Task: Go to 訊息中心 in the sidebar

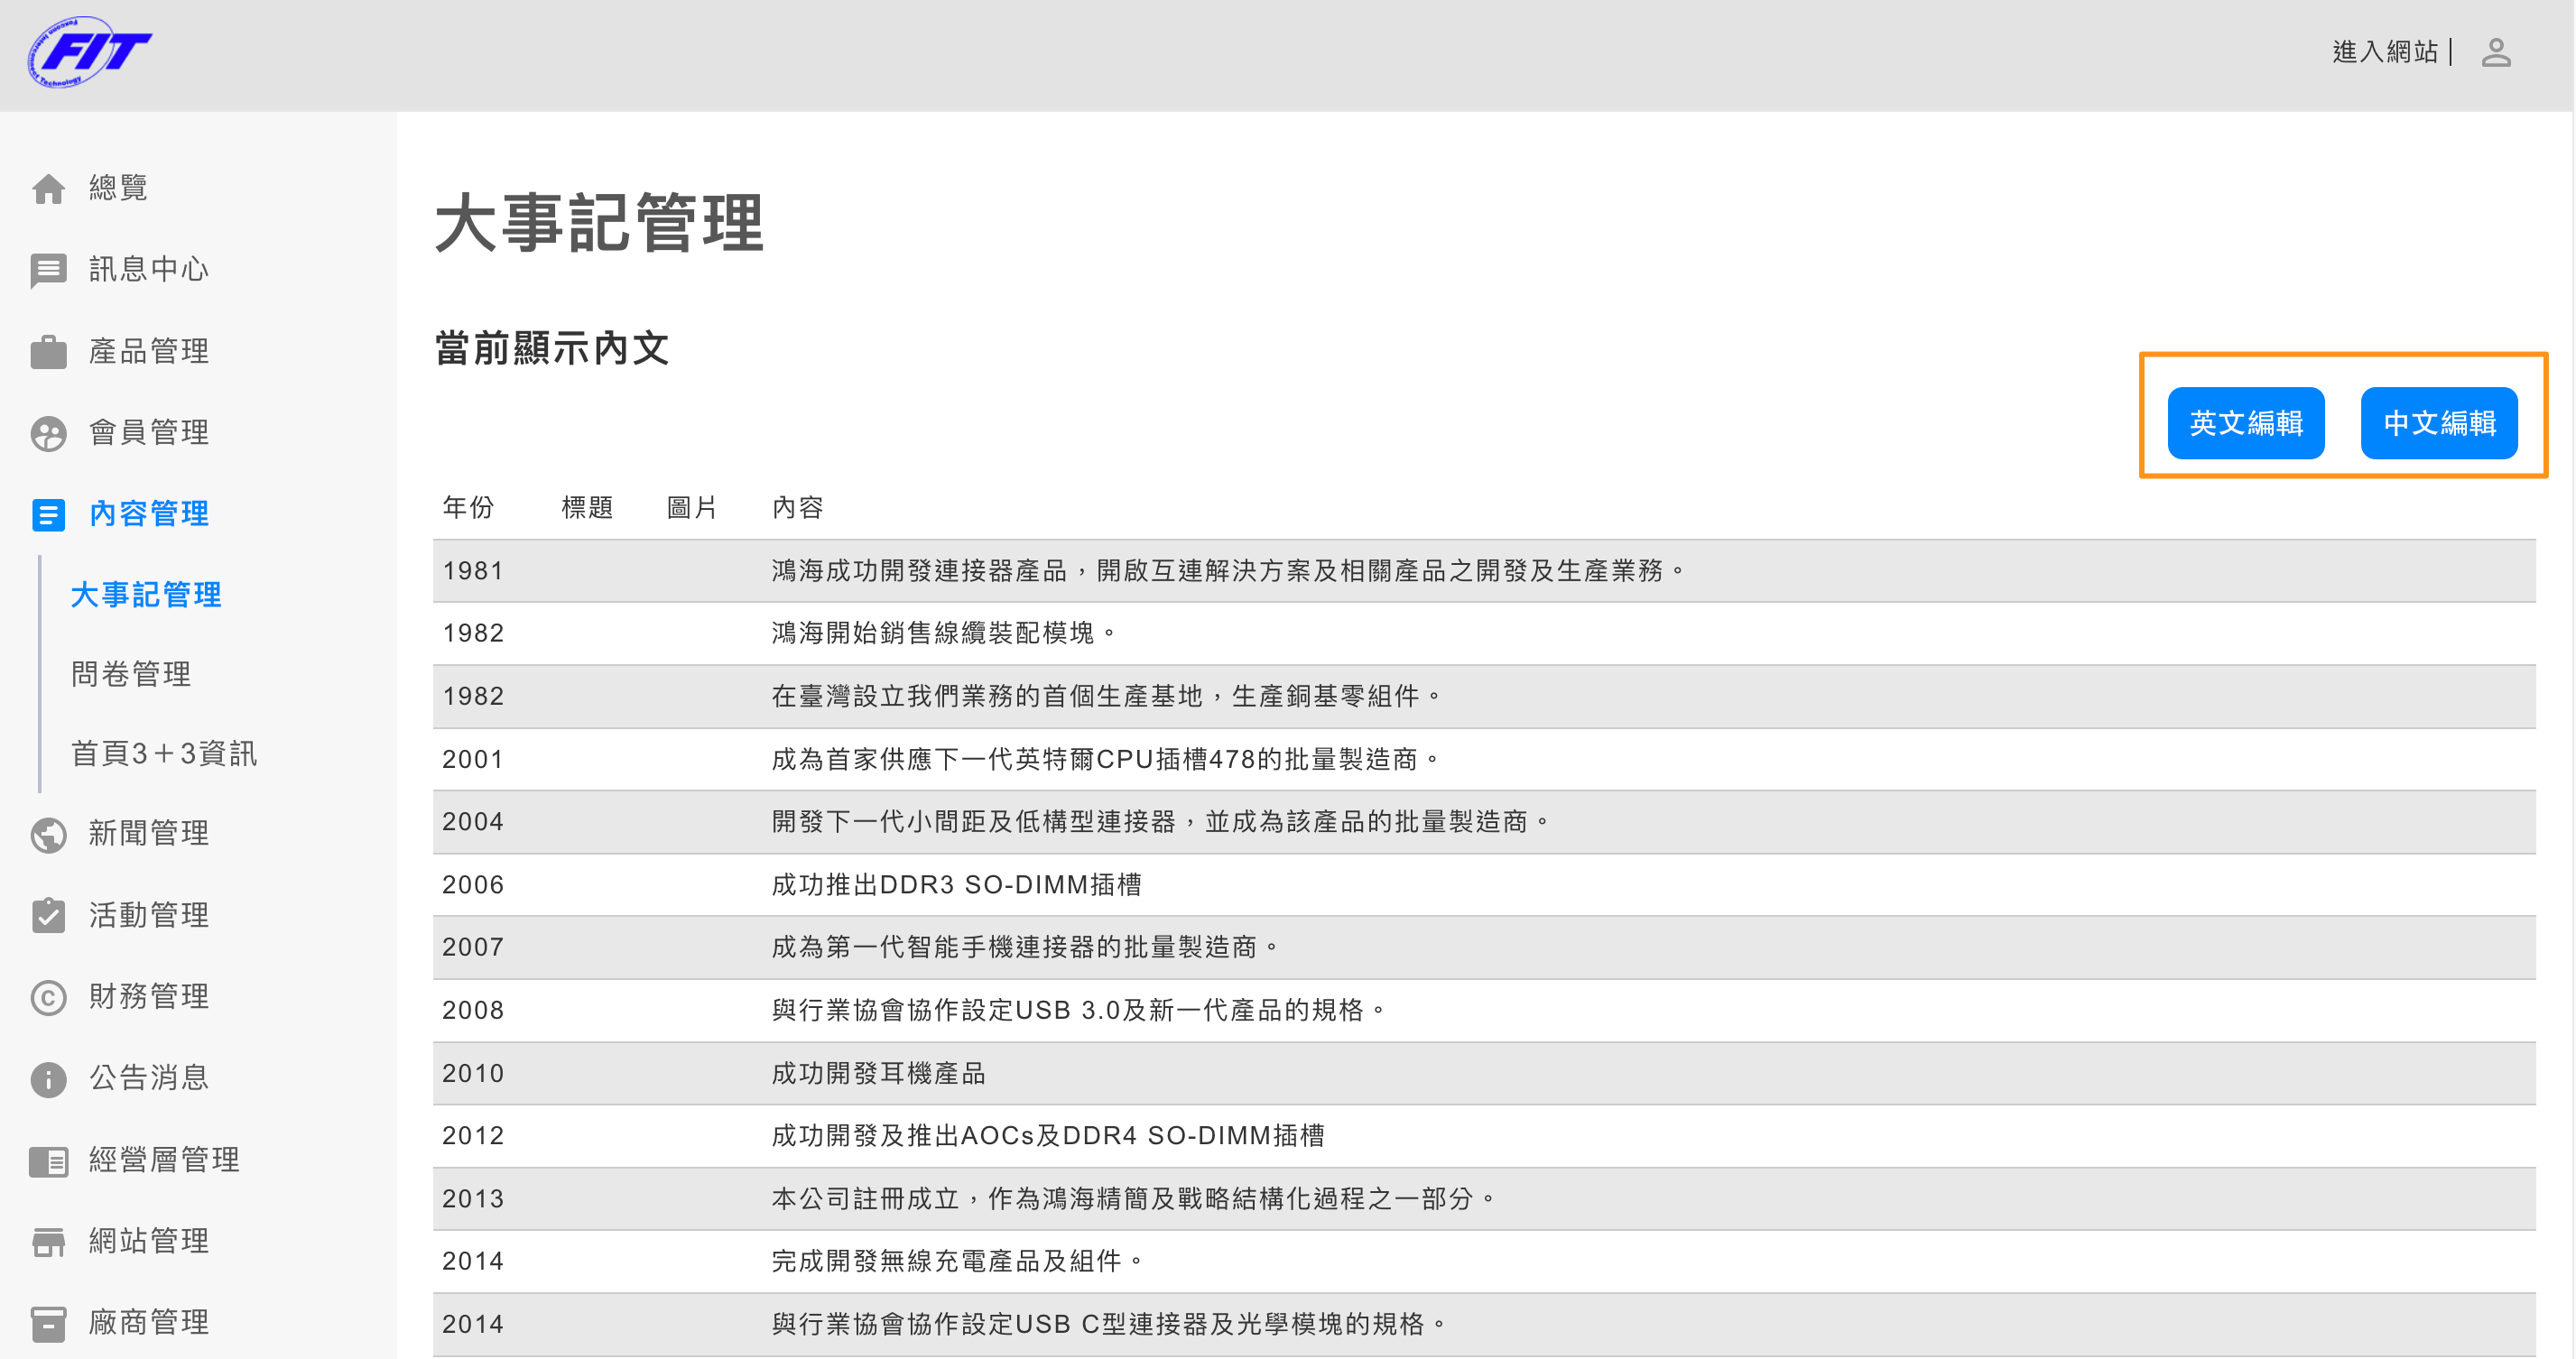Action: [x=149, y=270]
